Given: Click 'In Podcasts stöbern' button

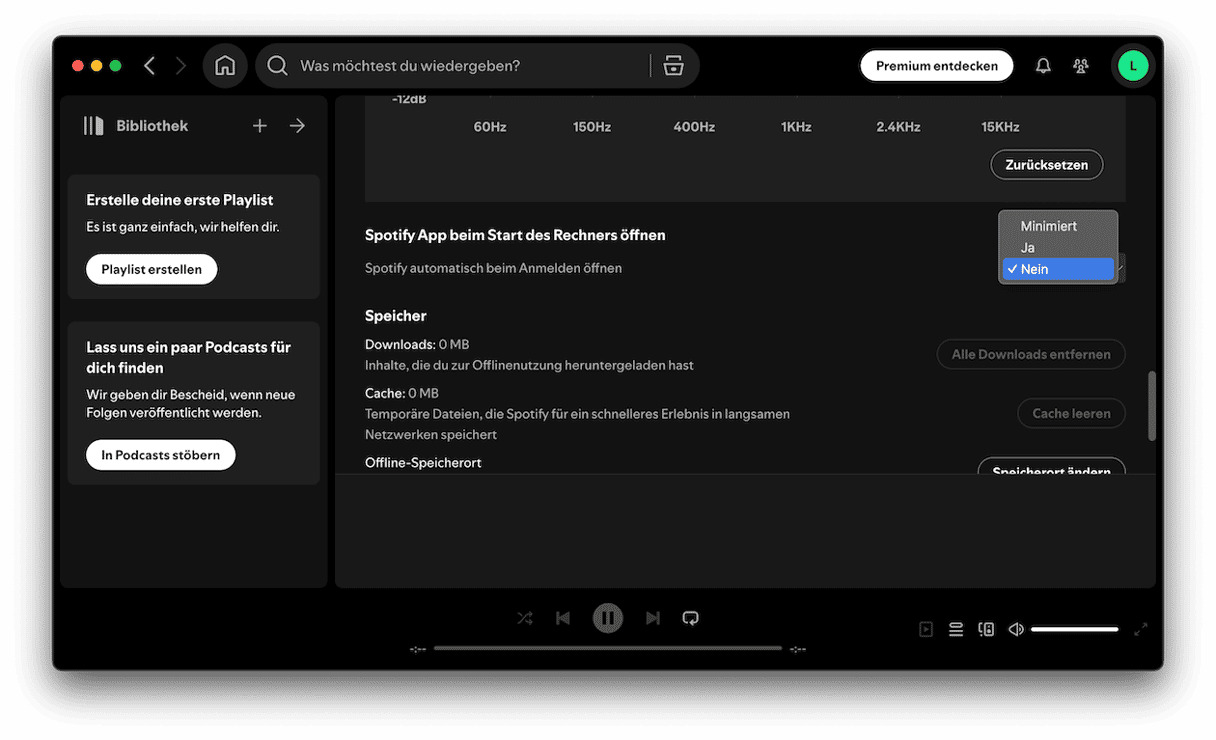Looking at the screenshot, I should click(x=161, y=455).
